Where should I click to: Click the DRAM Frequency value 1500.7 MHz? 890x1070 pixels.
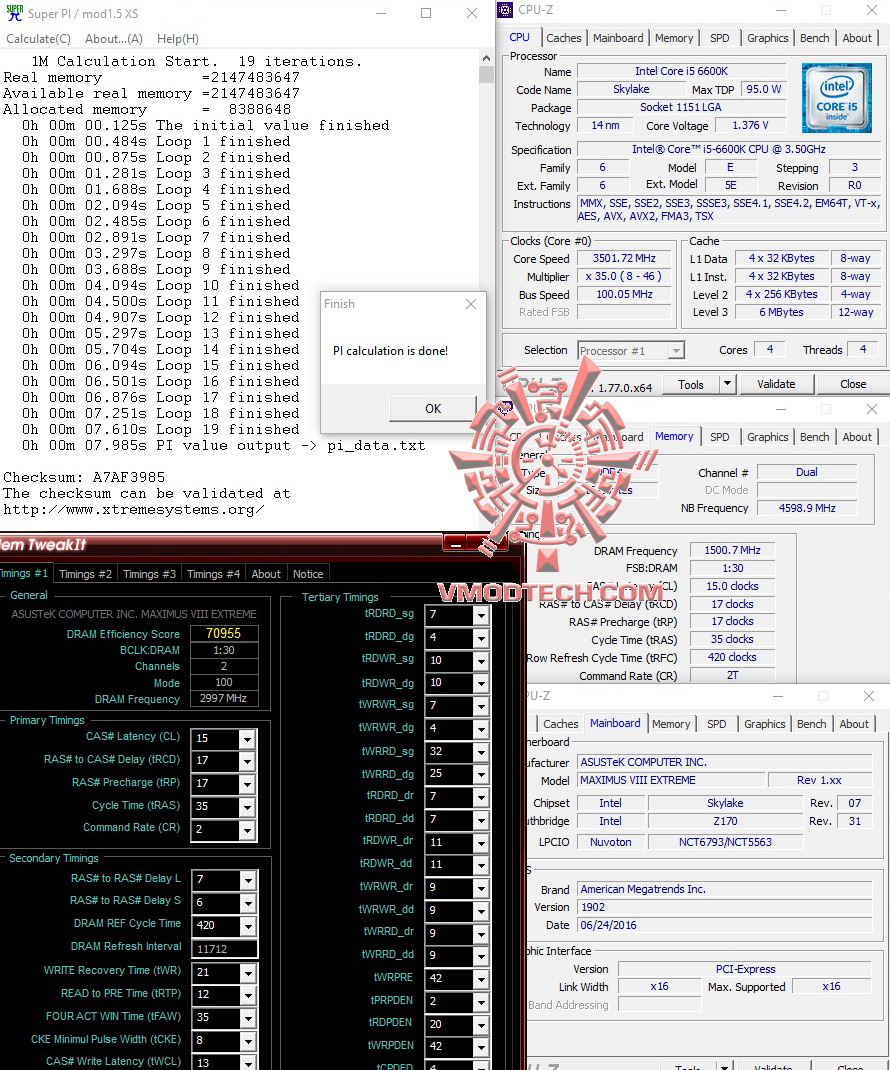(732, 550)
